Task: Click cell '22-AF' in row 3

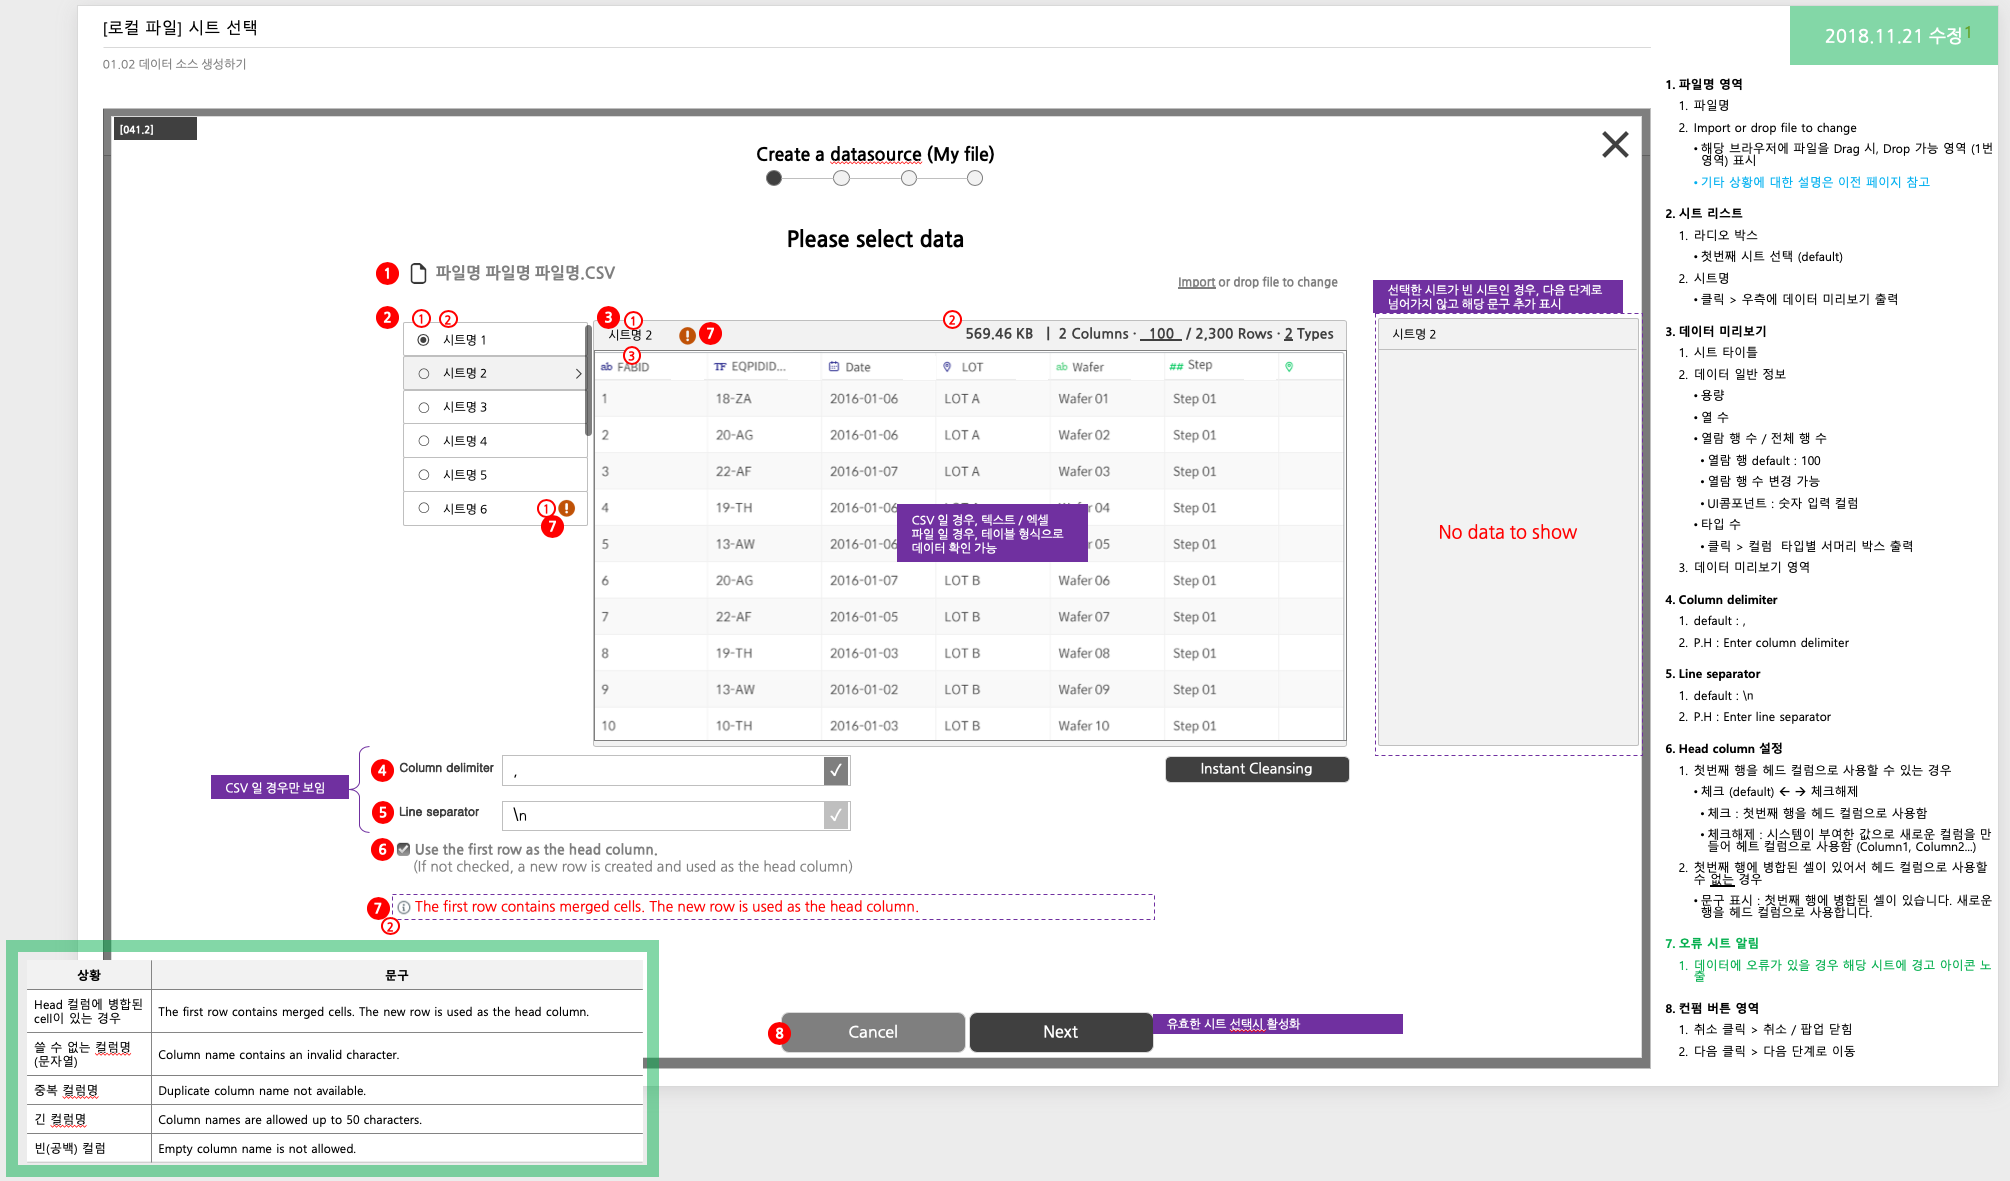Action: pos(733,471)
